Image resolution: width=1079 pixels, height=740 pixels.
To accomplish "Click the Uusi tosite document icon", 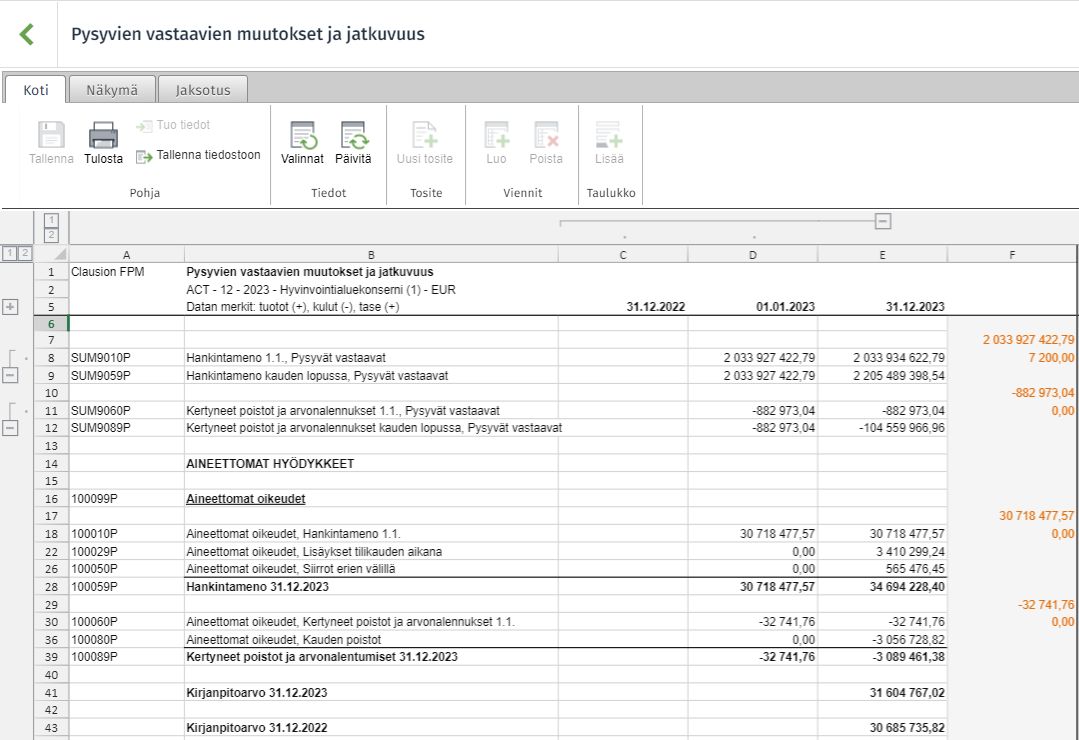I will [425, 135].
